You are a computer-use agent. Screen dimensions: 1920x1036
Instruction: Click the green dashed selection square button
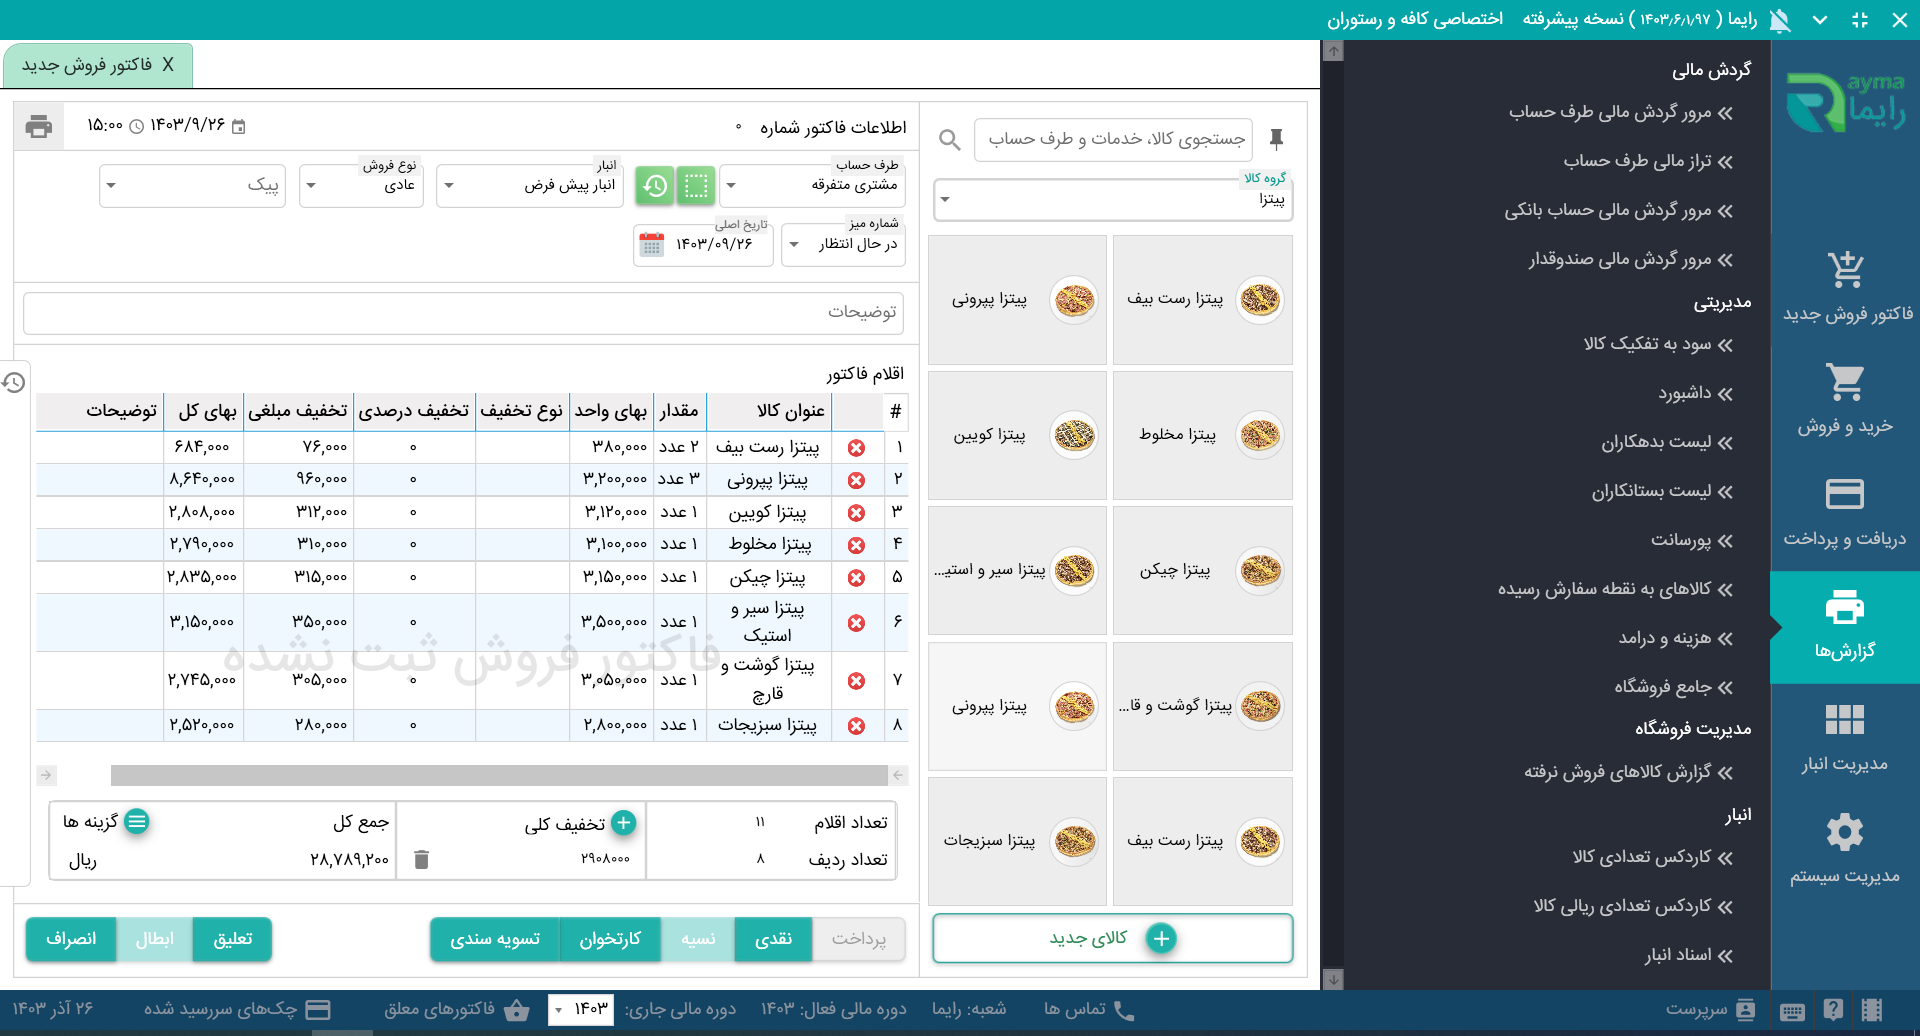(x=696, y=186)
